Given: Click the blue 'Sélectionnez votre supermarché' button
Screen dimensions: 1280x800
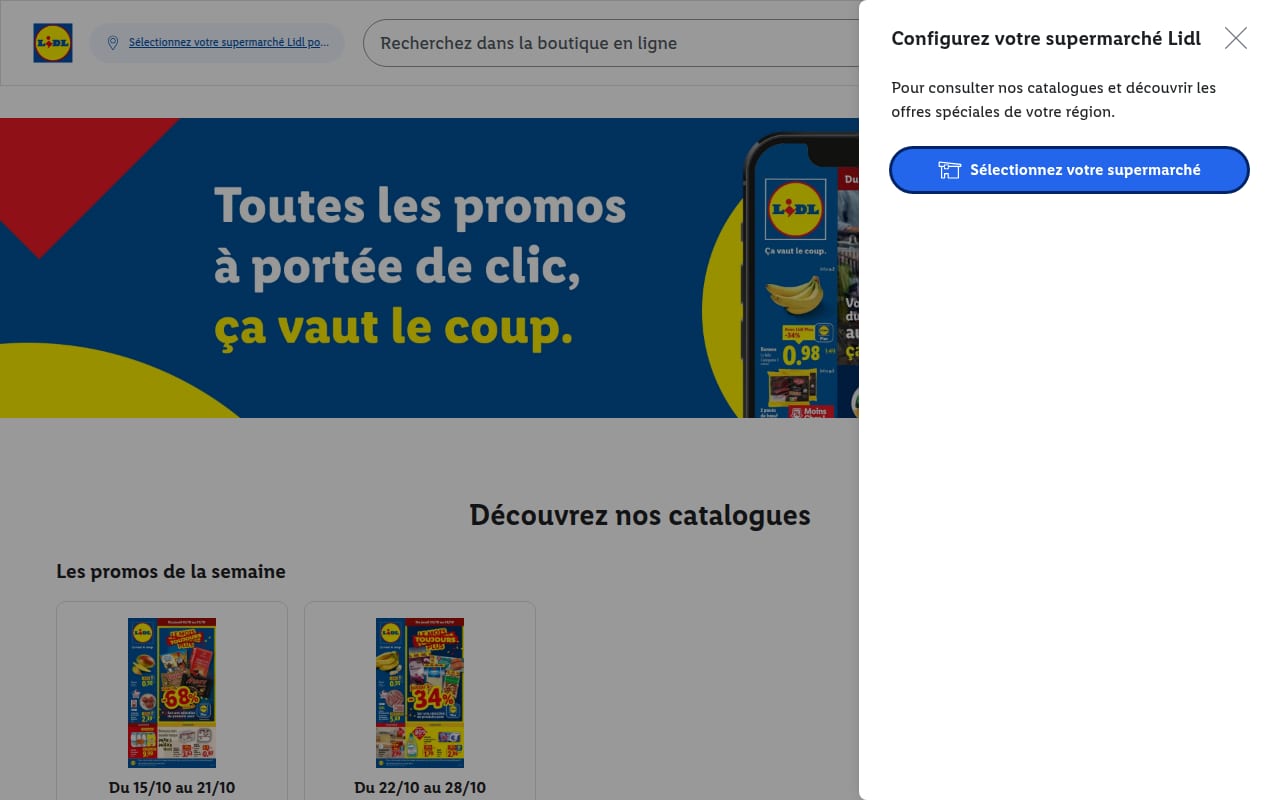Looking at the screenshot, I should 1069,170.
